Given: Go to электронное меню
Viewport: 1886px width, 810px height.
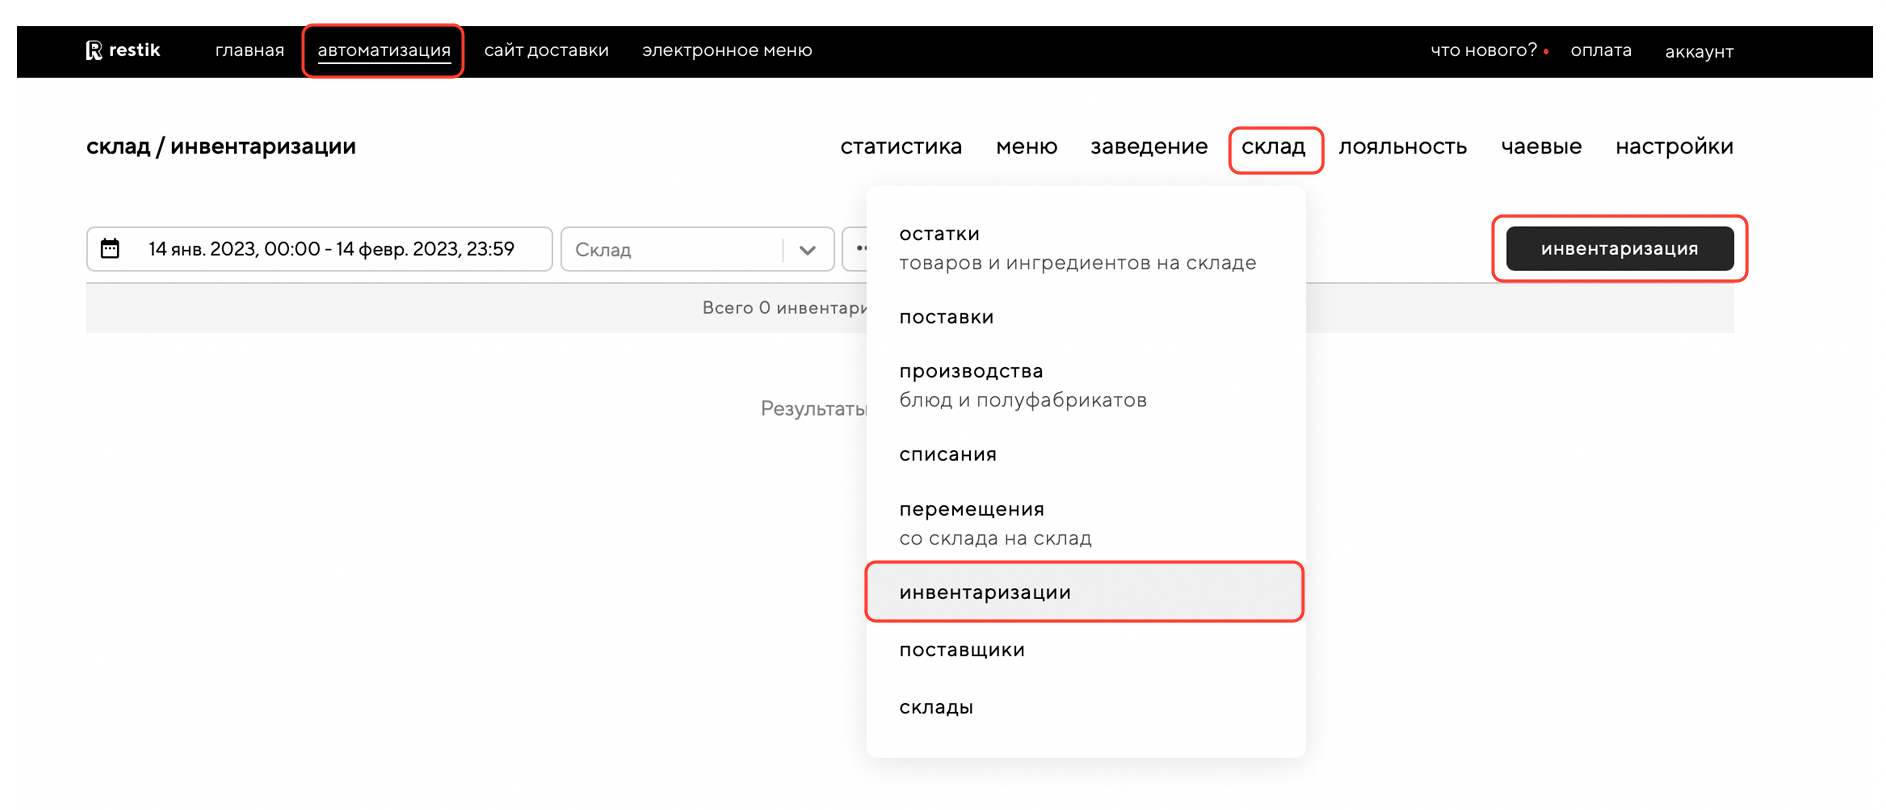Looking at the screenshot, I should pyautogui.click(x=727, y=51).
